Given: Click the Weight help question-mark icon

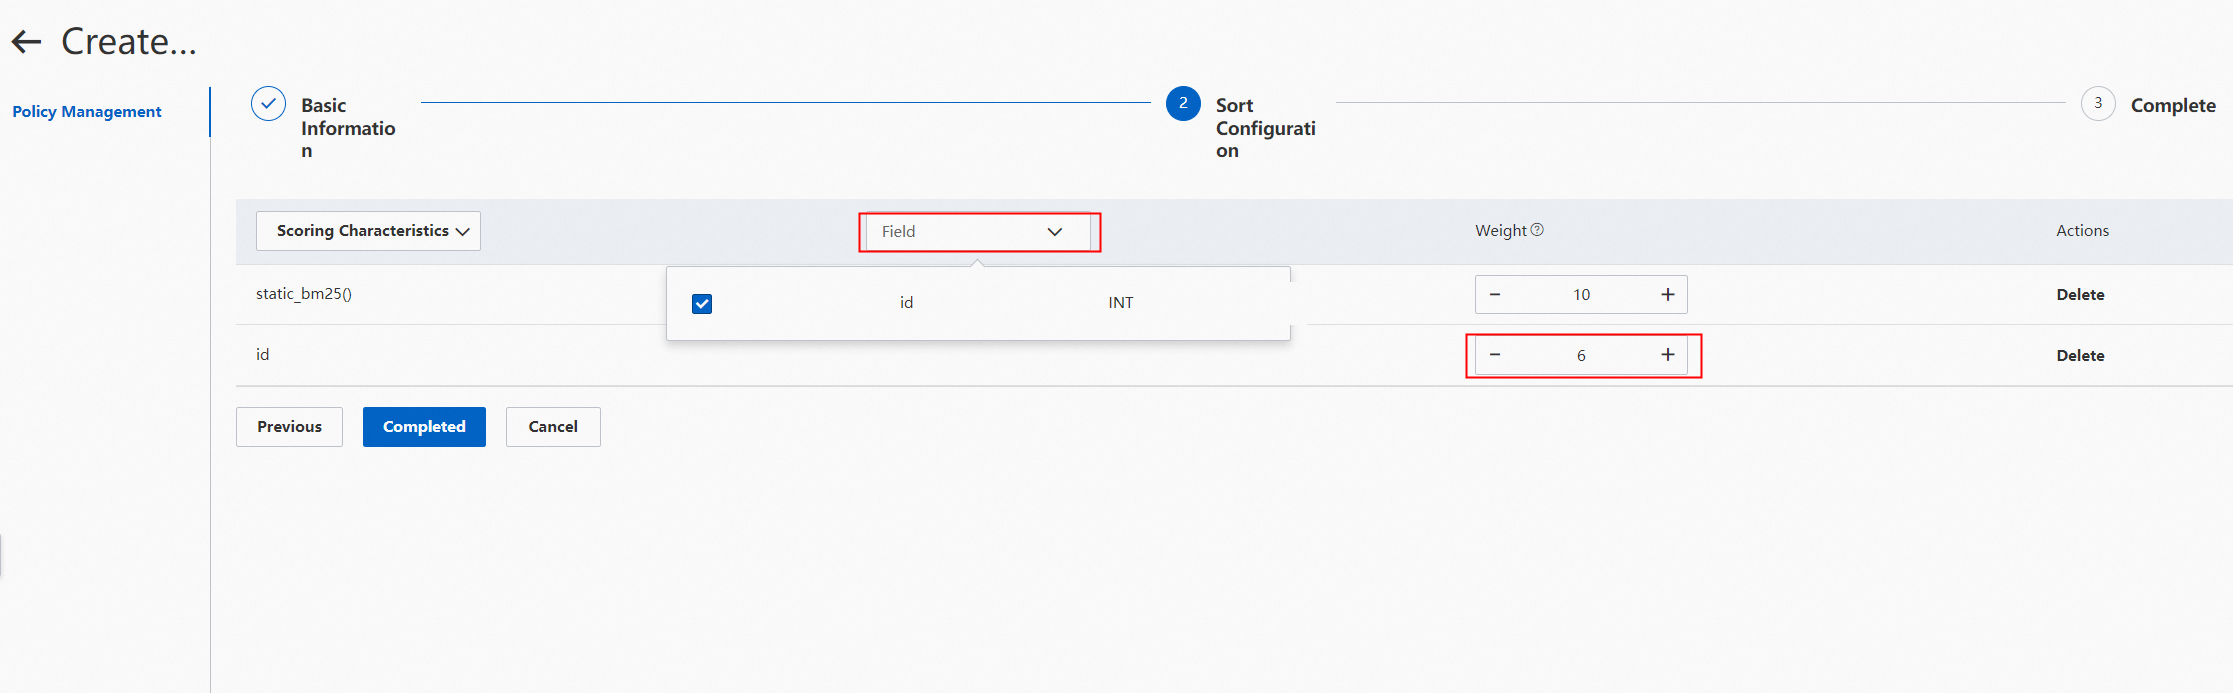Looking at the screenshot, I should click(1538, 230).
